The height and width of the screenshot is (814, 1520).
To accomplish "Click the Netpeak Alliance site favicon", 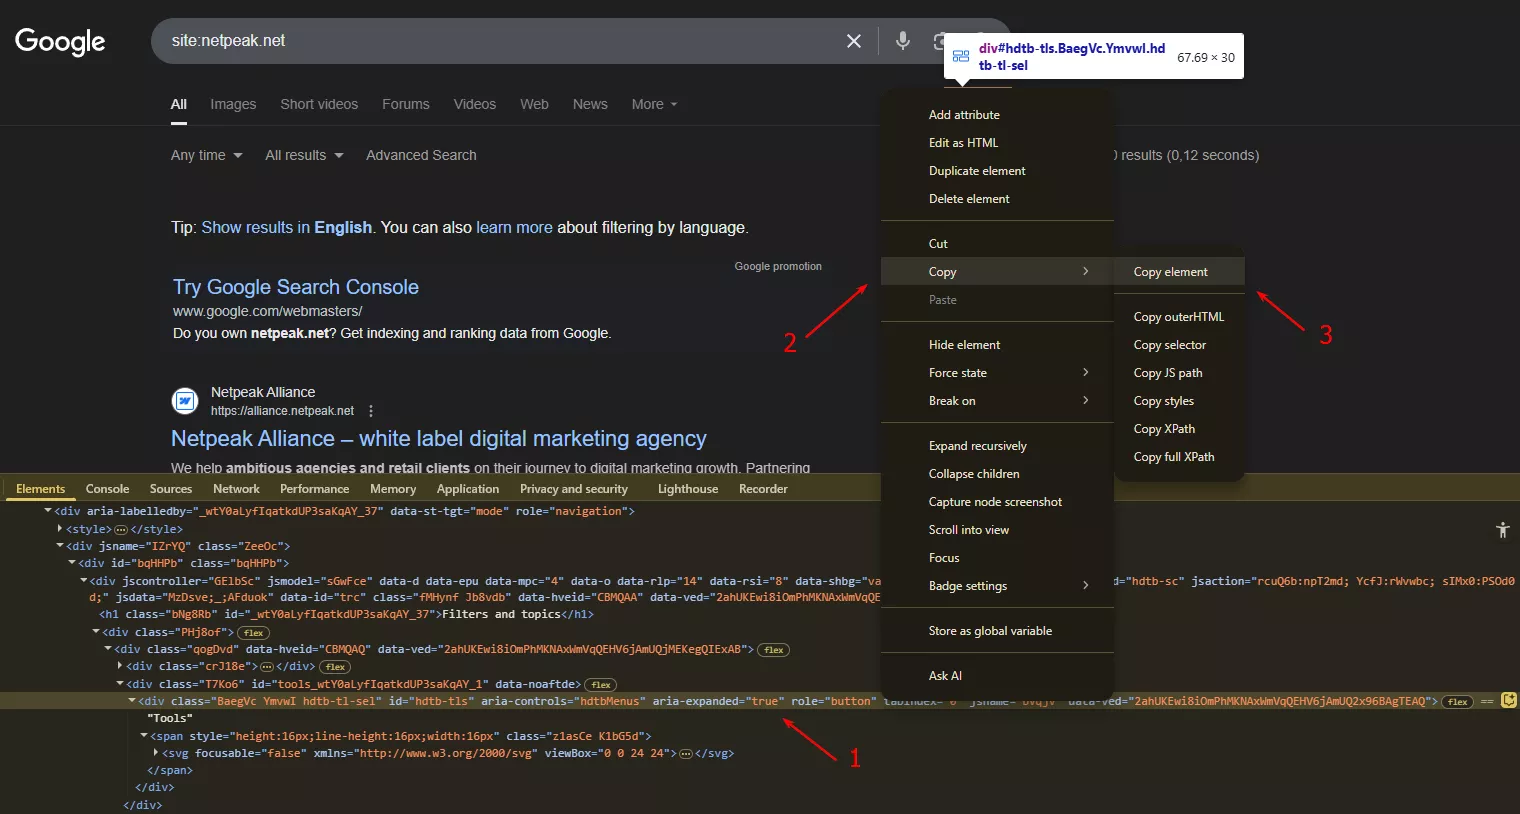I will (185, 401).
